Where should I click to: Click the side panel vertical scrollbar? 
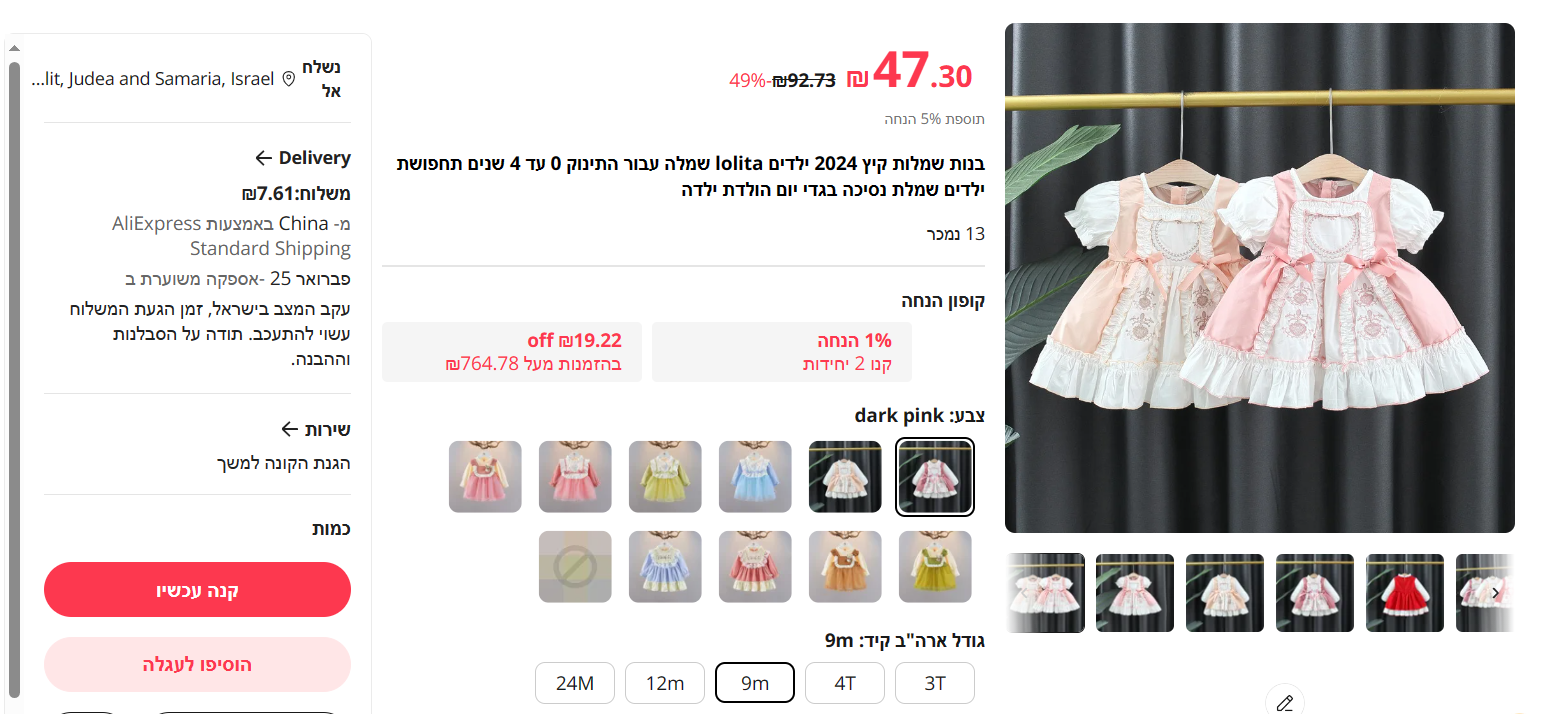(14, 379)
